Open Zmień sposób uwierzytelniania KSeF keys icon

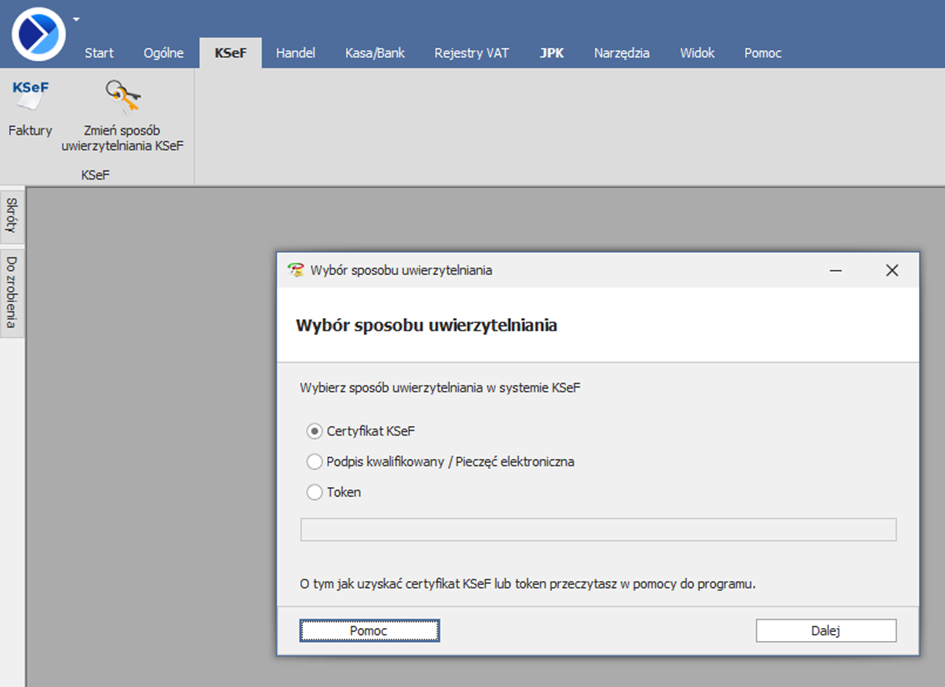pyautogui.click(x=123, y=97)
